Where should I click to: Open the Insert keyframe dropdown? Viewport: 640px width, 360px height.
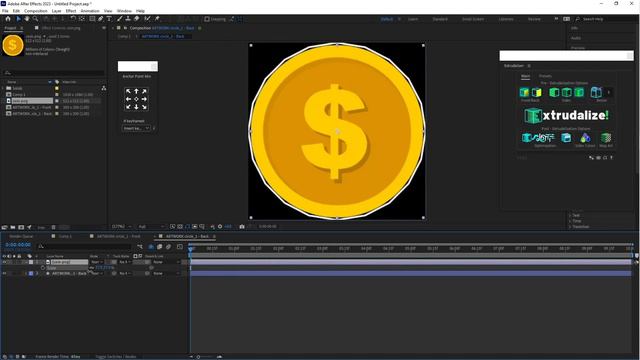coord(136,128)
